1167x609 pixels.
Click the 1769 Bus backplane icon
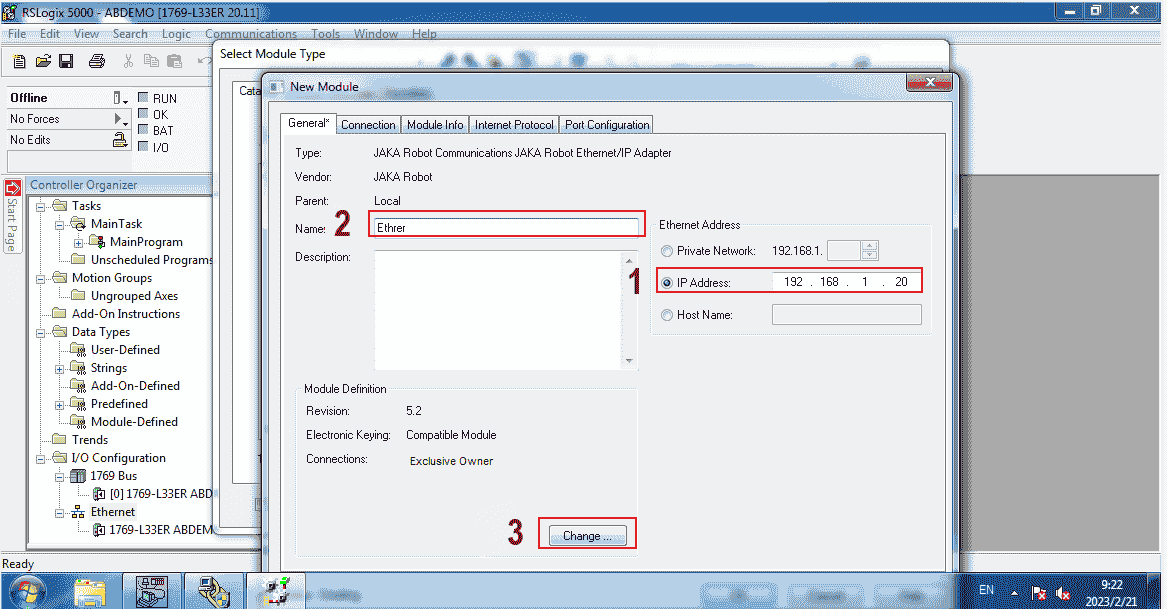(78, 476)
